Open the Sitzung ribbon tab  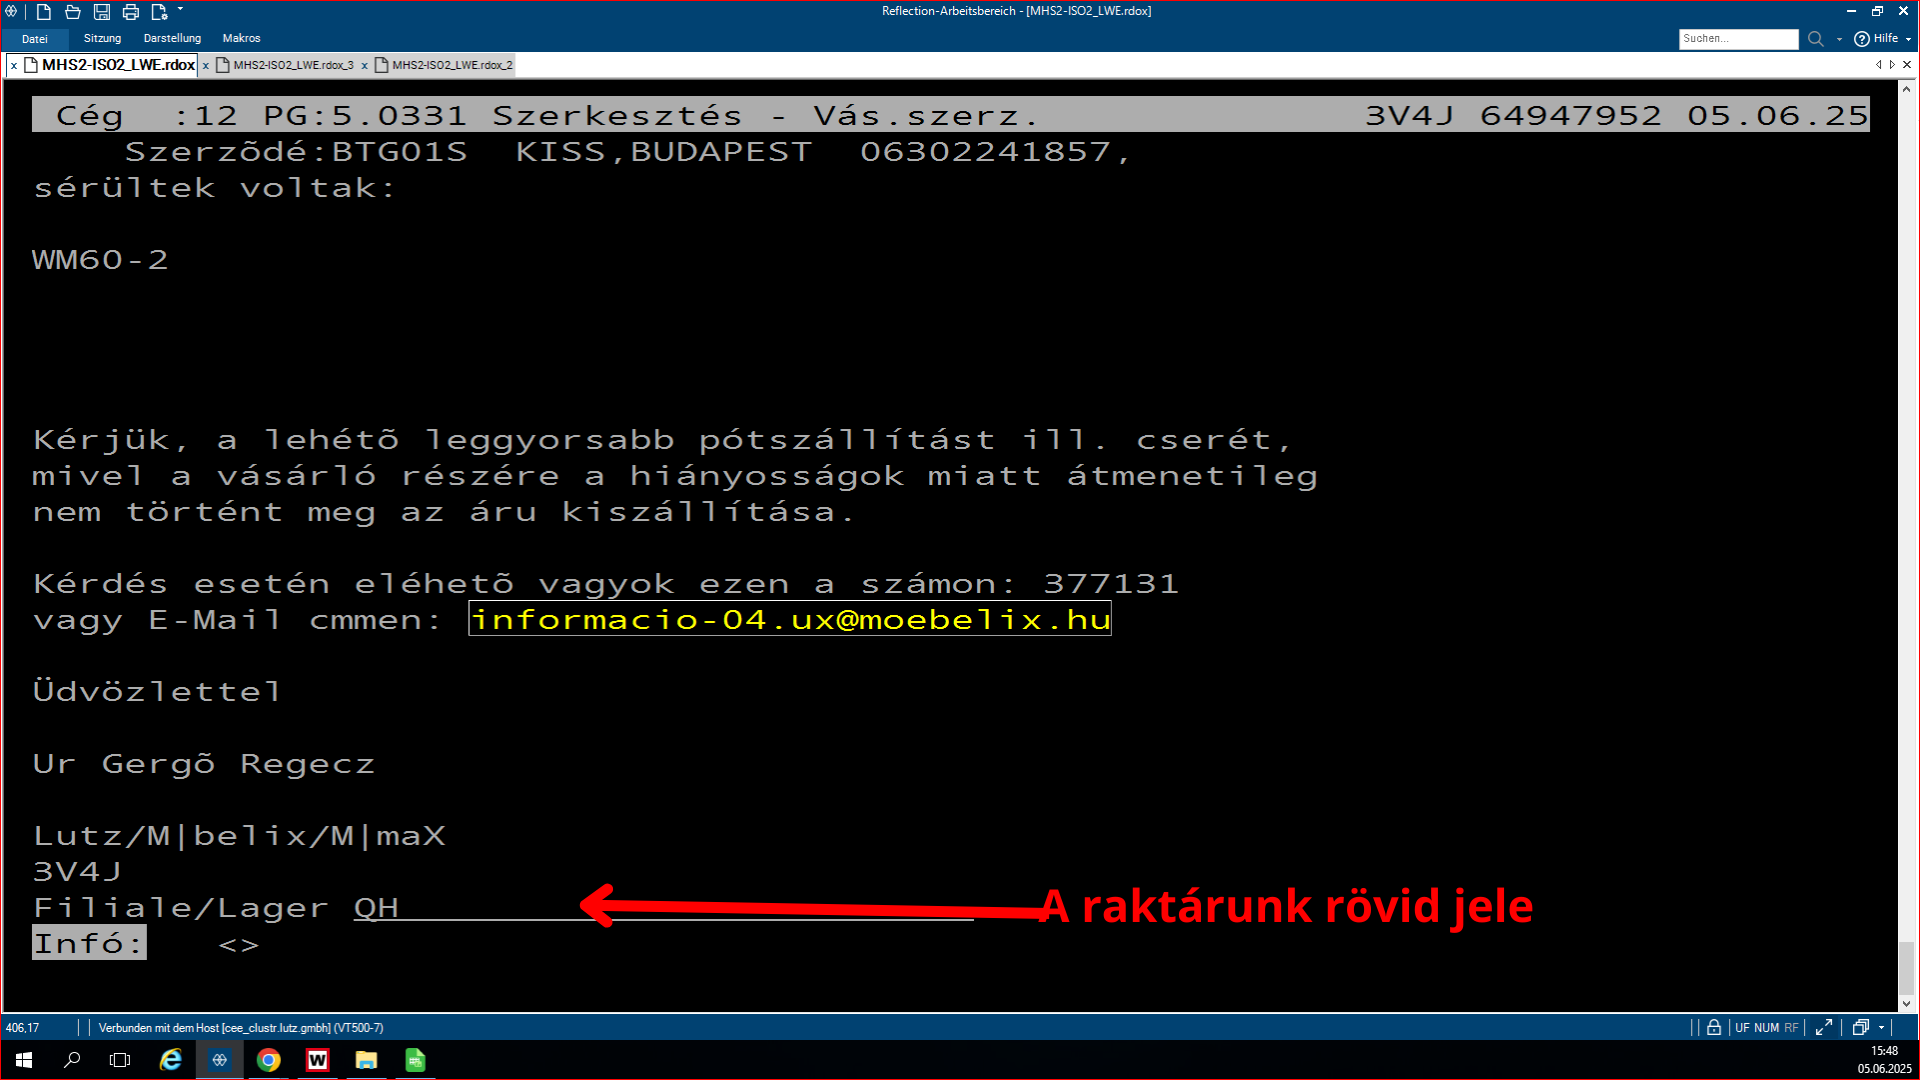pyautogui.click(x=102, y=39)
